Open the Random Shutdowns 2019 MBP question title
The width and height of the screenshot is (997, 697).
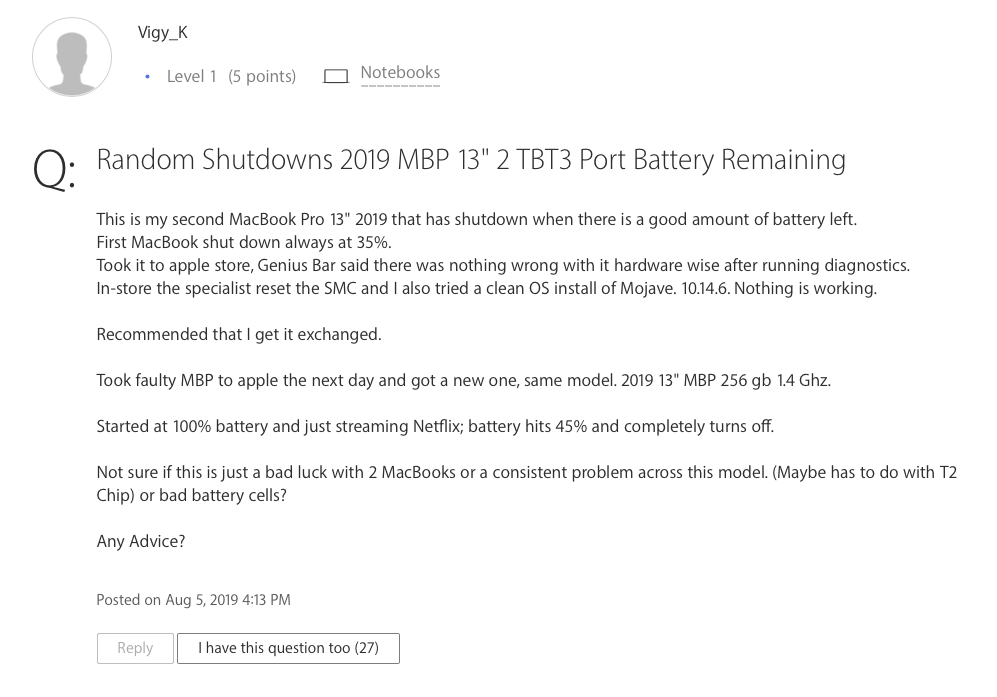point(470,159)
